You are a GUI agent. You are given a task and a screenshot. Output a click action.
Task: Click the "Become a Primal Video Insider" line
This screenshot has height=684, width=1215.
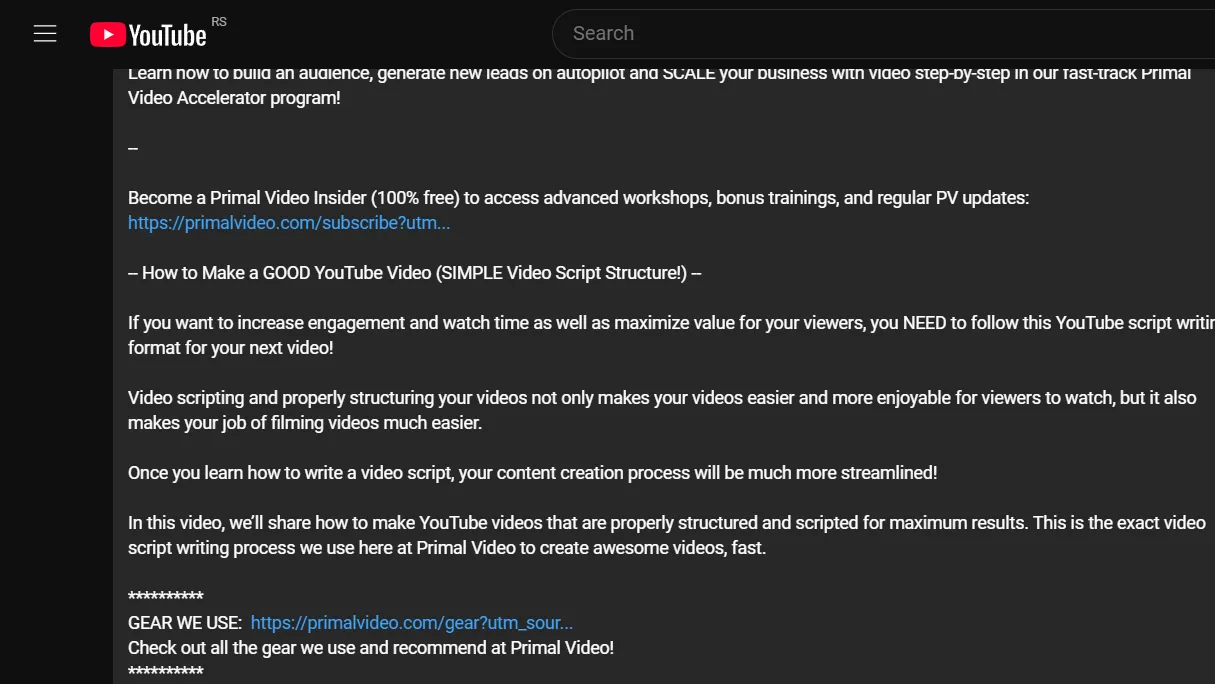(x=578, y=198)
